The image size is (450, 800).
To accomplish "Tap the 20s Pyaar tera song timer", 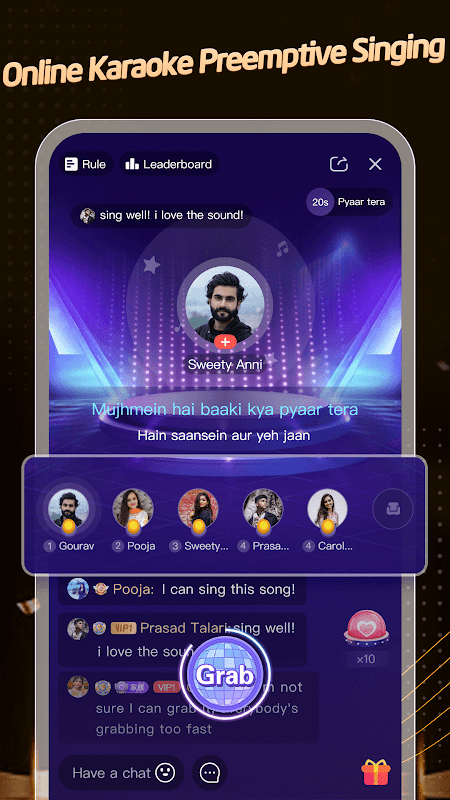I will (x=349, y=202).
